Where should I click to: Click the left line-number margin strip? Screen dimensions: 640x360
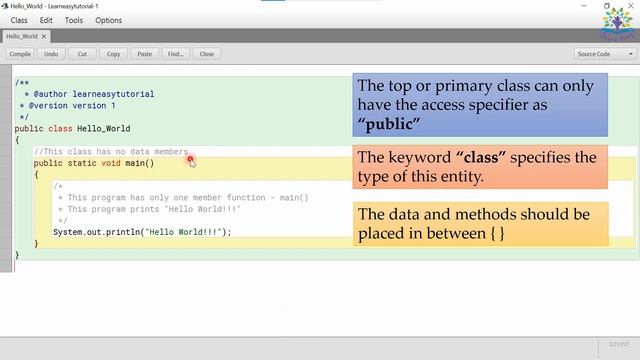point(6,168)
